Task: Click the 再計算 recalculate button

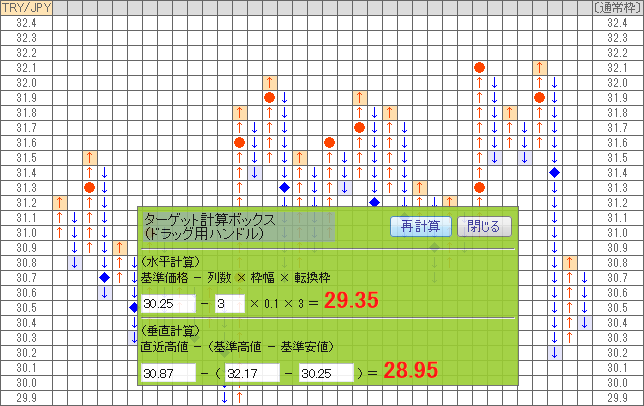Action: coord(421,227)
